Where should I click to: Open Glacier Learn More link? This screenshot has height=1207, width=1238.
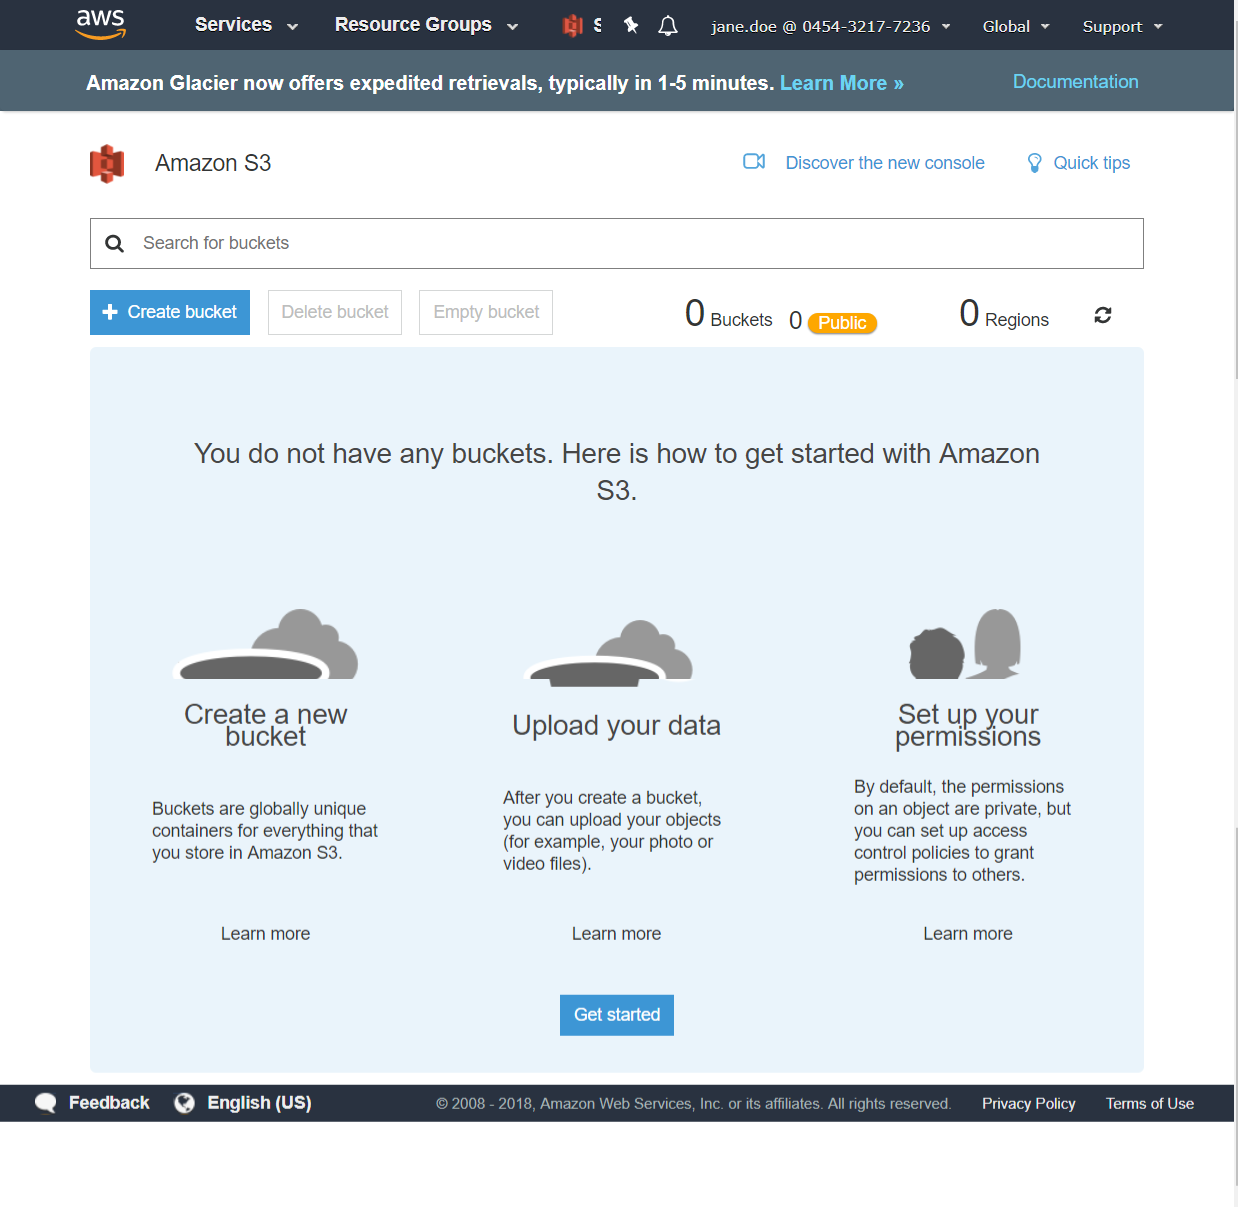842,83
